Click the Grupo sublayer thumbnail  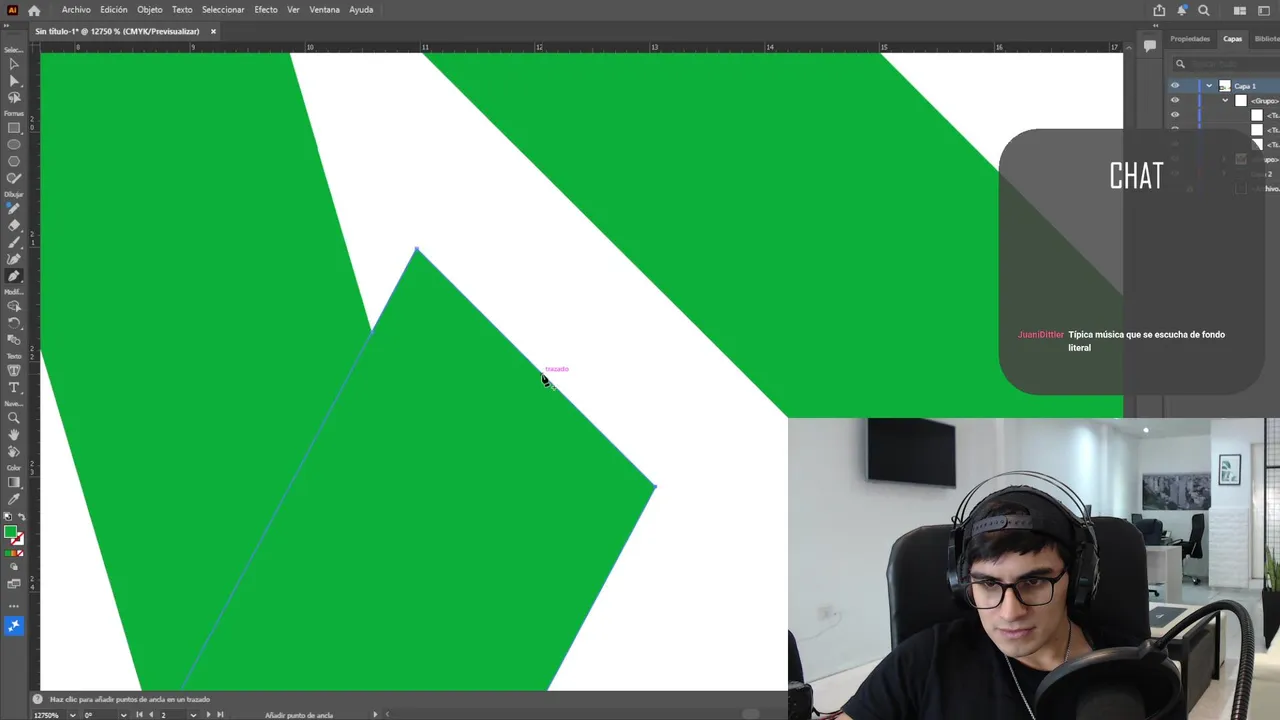(1241, 100)
